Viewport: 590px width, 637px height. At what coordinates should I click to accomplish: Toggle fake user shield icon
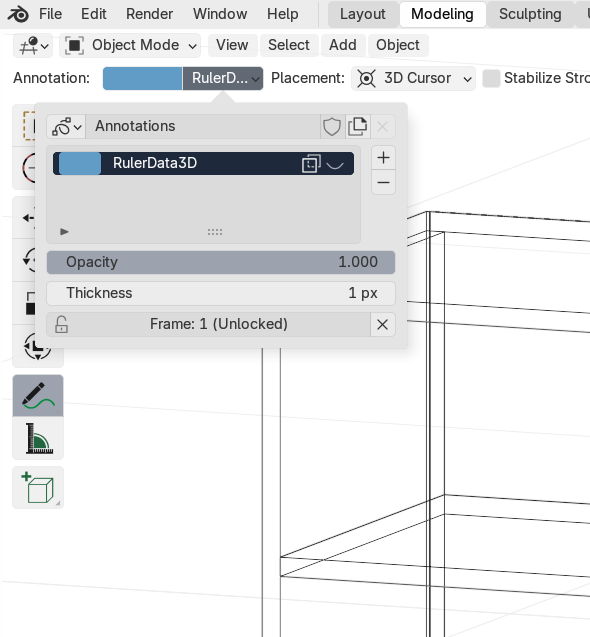(x=332, y=127)
